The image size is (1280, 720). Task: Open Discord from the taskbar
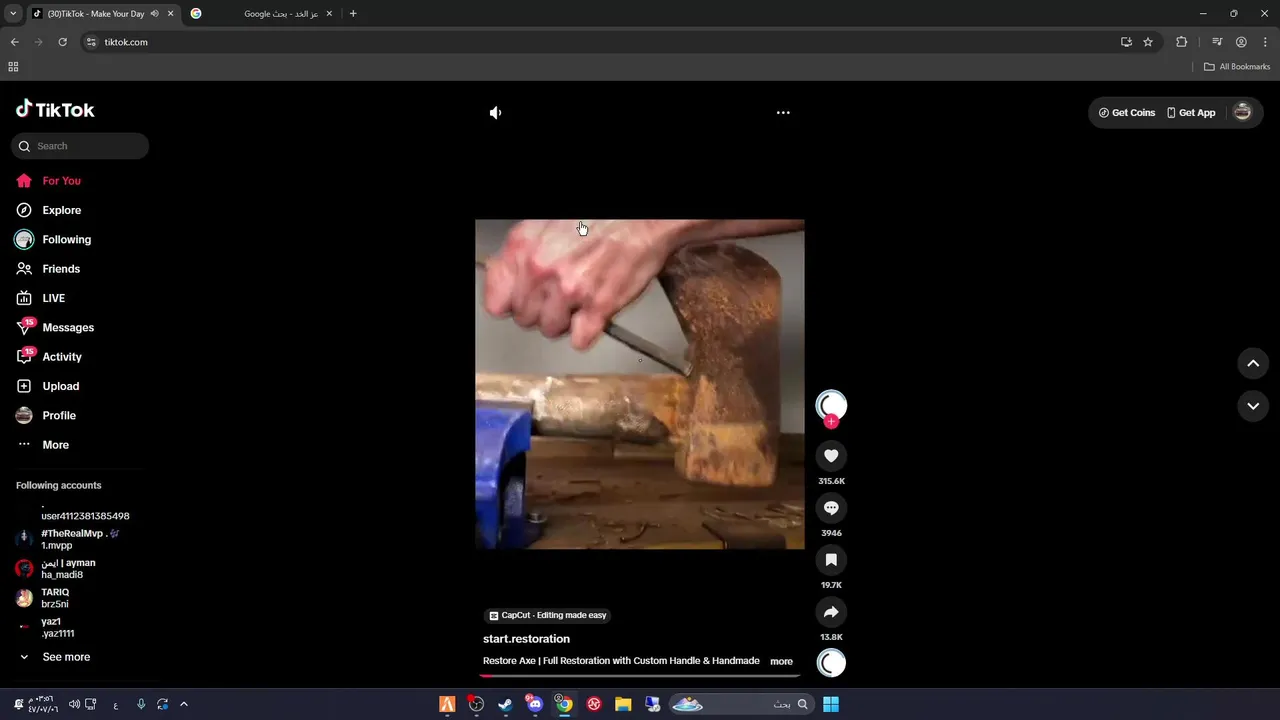pyautogui.click(x=535, y=704)
